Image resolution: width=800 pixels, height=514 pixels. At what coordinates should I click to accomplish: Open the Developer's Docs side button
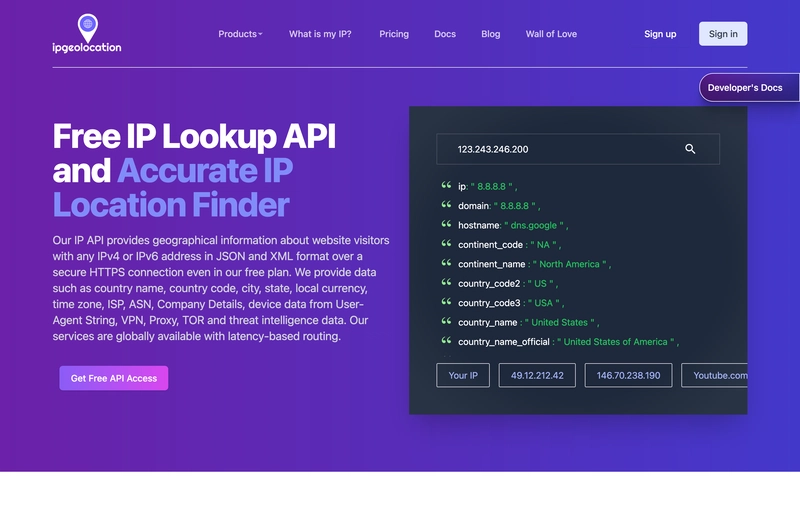click(749, 88)
